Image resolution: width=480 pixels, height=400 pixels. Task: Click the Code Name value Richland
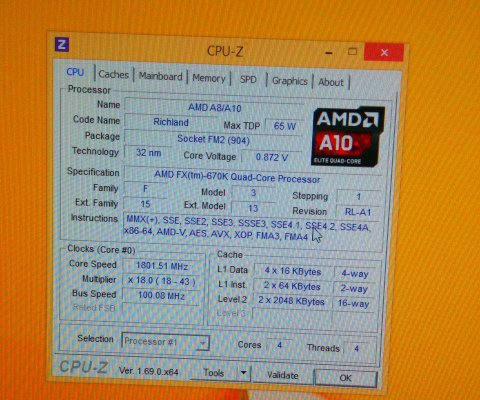click(171, 122)
